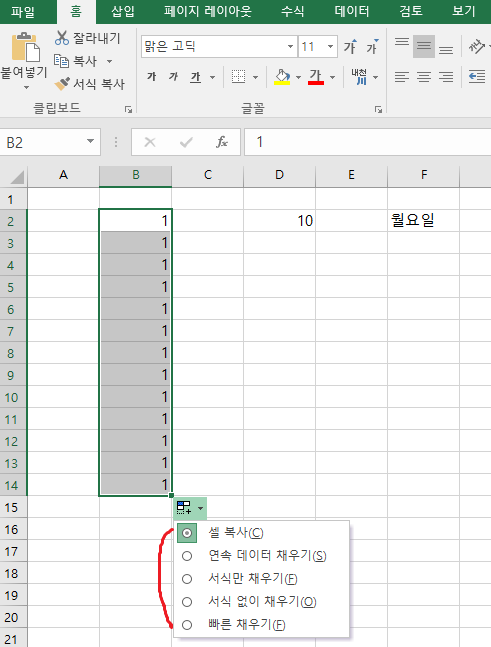Open the font size 11 dropdown
This screenshot has height=647, width=491.
[x=330, y=47]
